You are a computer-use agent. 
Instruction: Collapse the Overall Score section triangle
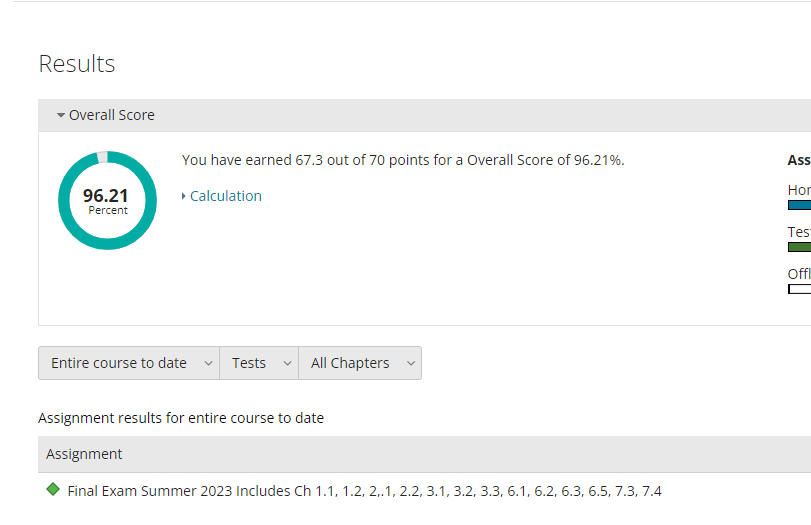(61, 116)
